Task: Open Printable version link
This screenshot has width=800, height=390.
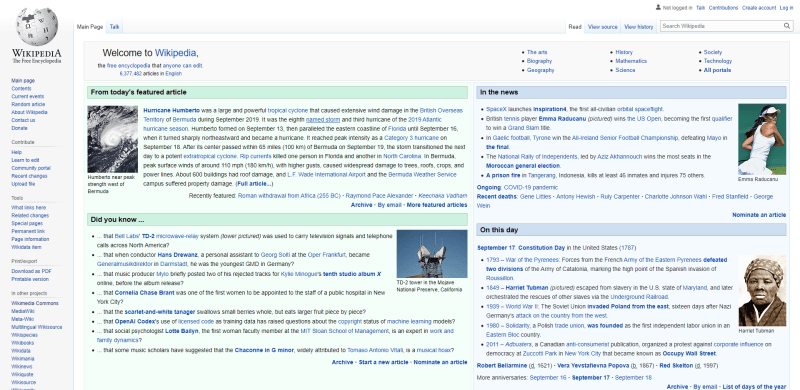Action: point(30,279)
